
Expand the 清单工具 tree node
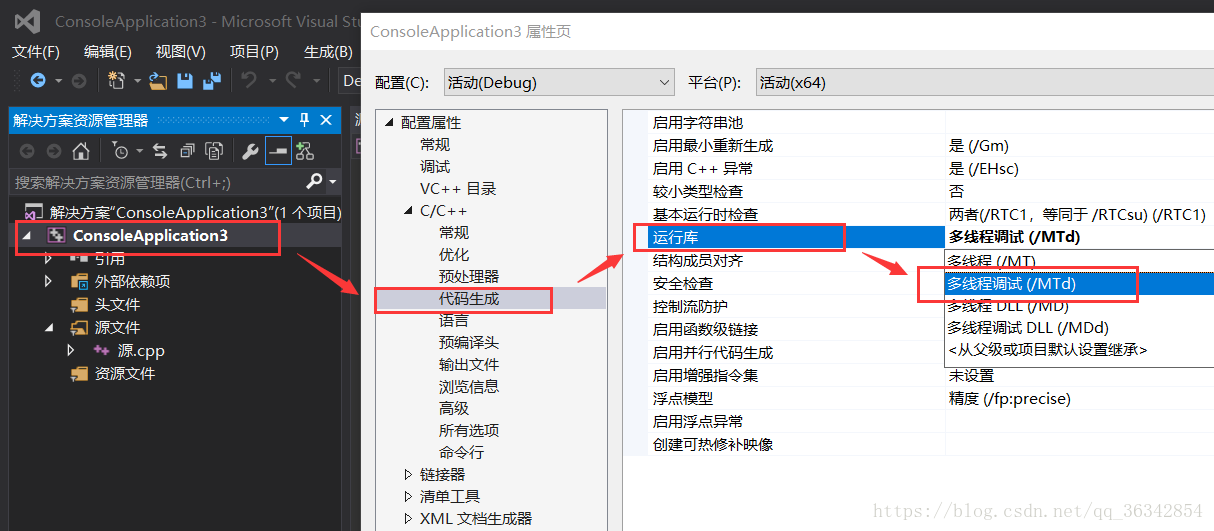click(408, 496)
